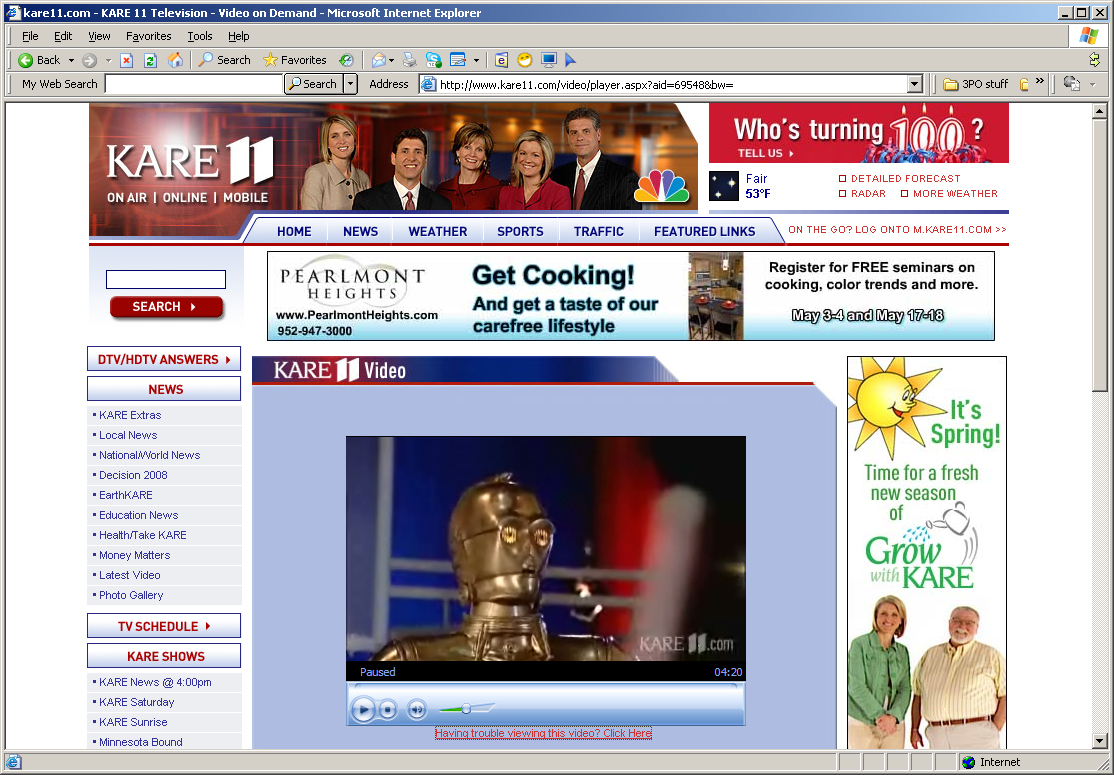This screenshot has width=1114, height=775.
Task: Expand the My Web Search button dropdown
Action: pos(350,84)
